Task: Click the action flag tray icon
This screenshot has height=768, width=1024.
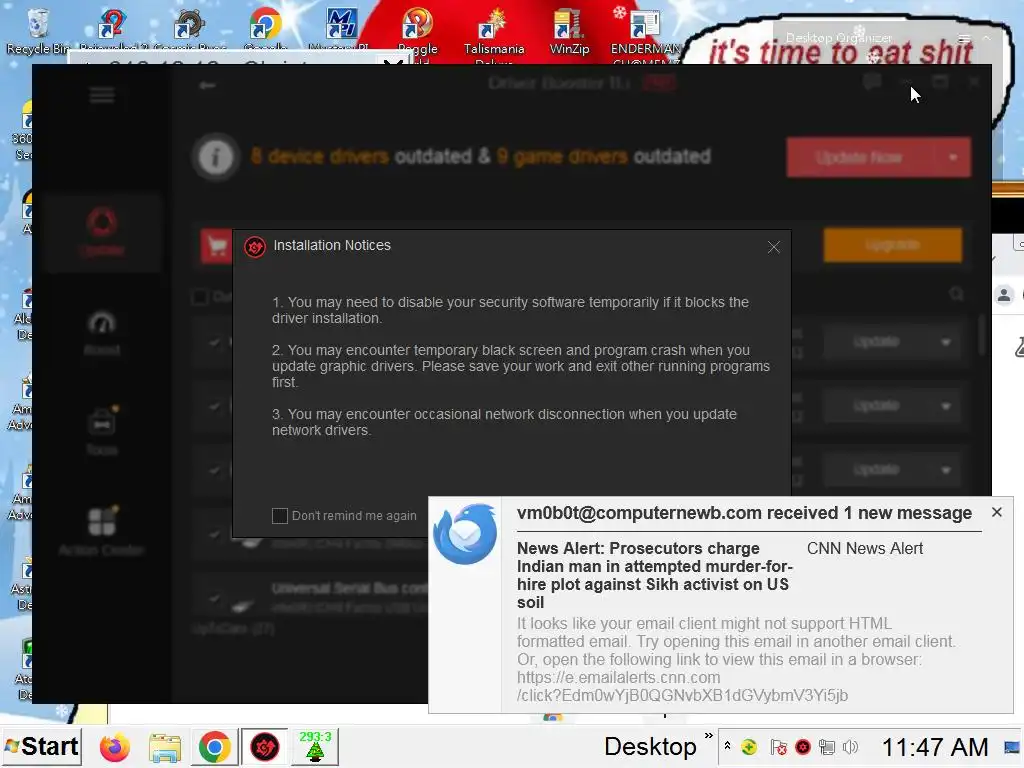Action: tap(778, 747)
